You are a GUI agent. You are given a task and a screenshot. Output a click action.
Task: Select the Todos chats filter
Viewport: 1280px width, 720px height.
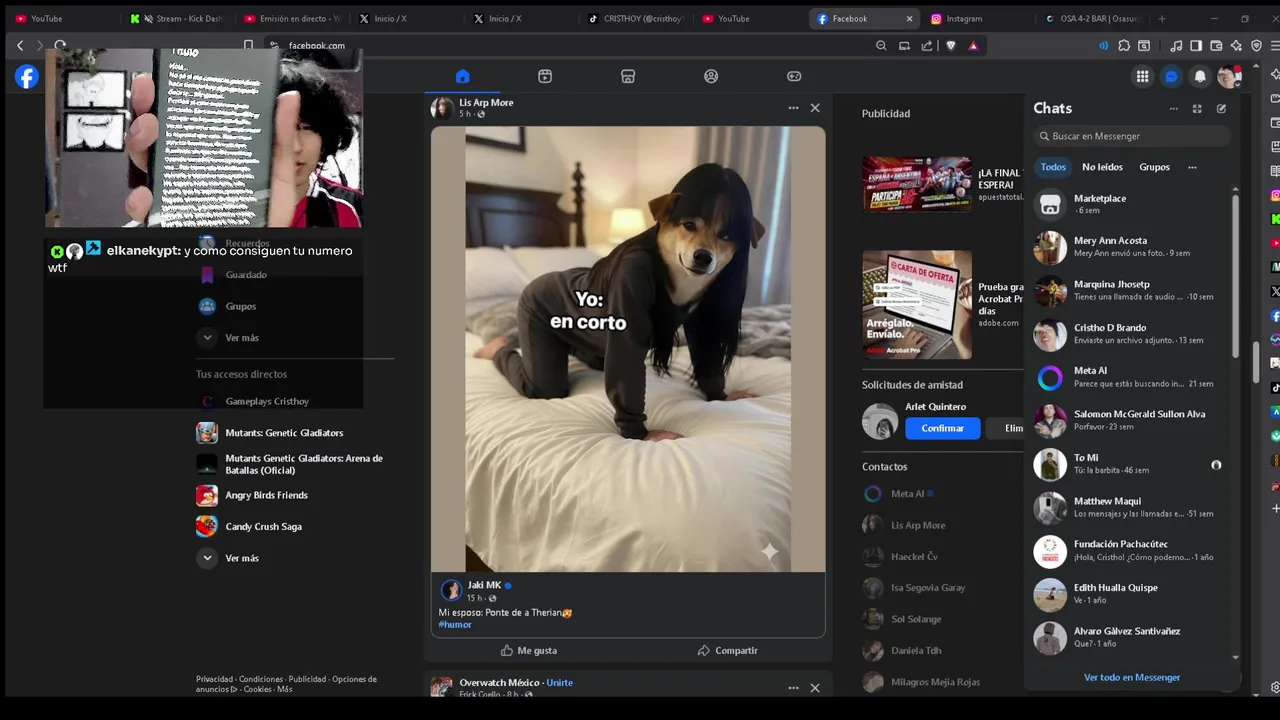click(1053, 167)
